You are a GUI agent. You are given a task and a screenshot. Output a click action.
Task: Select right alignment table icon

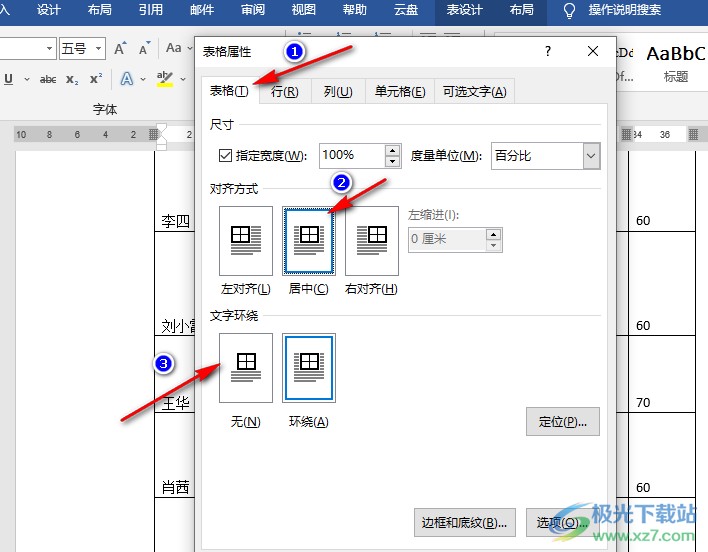pos(372,241)
